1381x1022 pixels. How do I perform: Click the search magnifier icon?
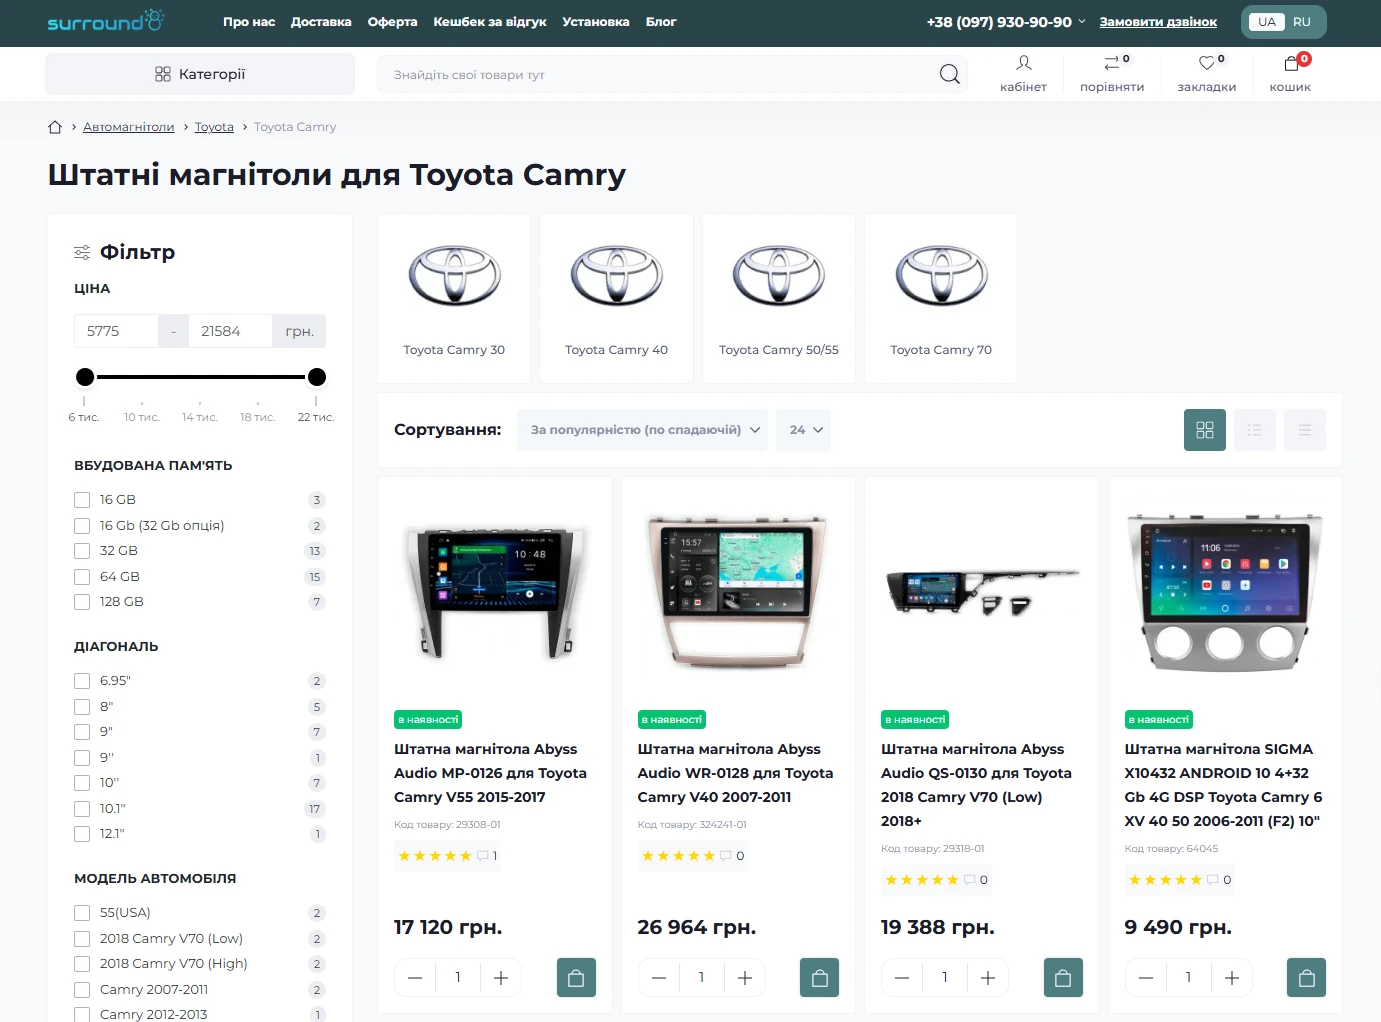point(949,74)
